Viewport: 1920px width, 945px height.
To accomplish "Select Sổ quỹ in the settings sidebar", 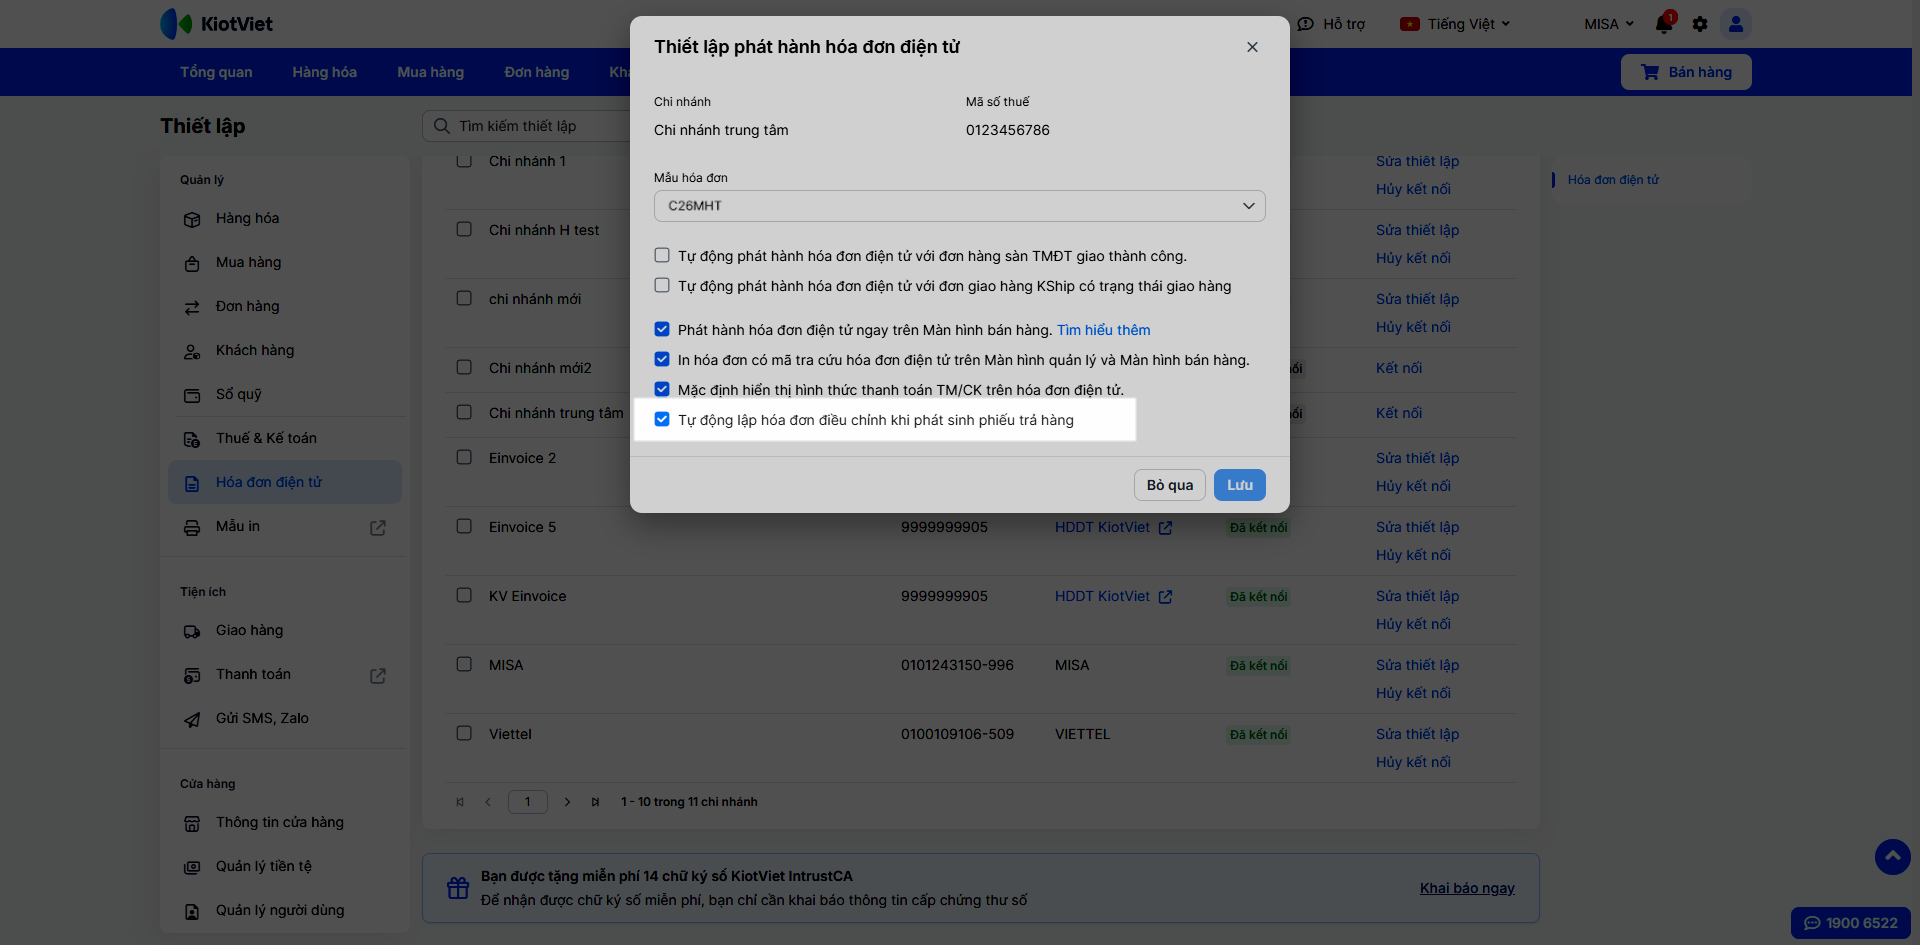I will tap(285, 394).
